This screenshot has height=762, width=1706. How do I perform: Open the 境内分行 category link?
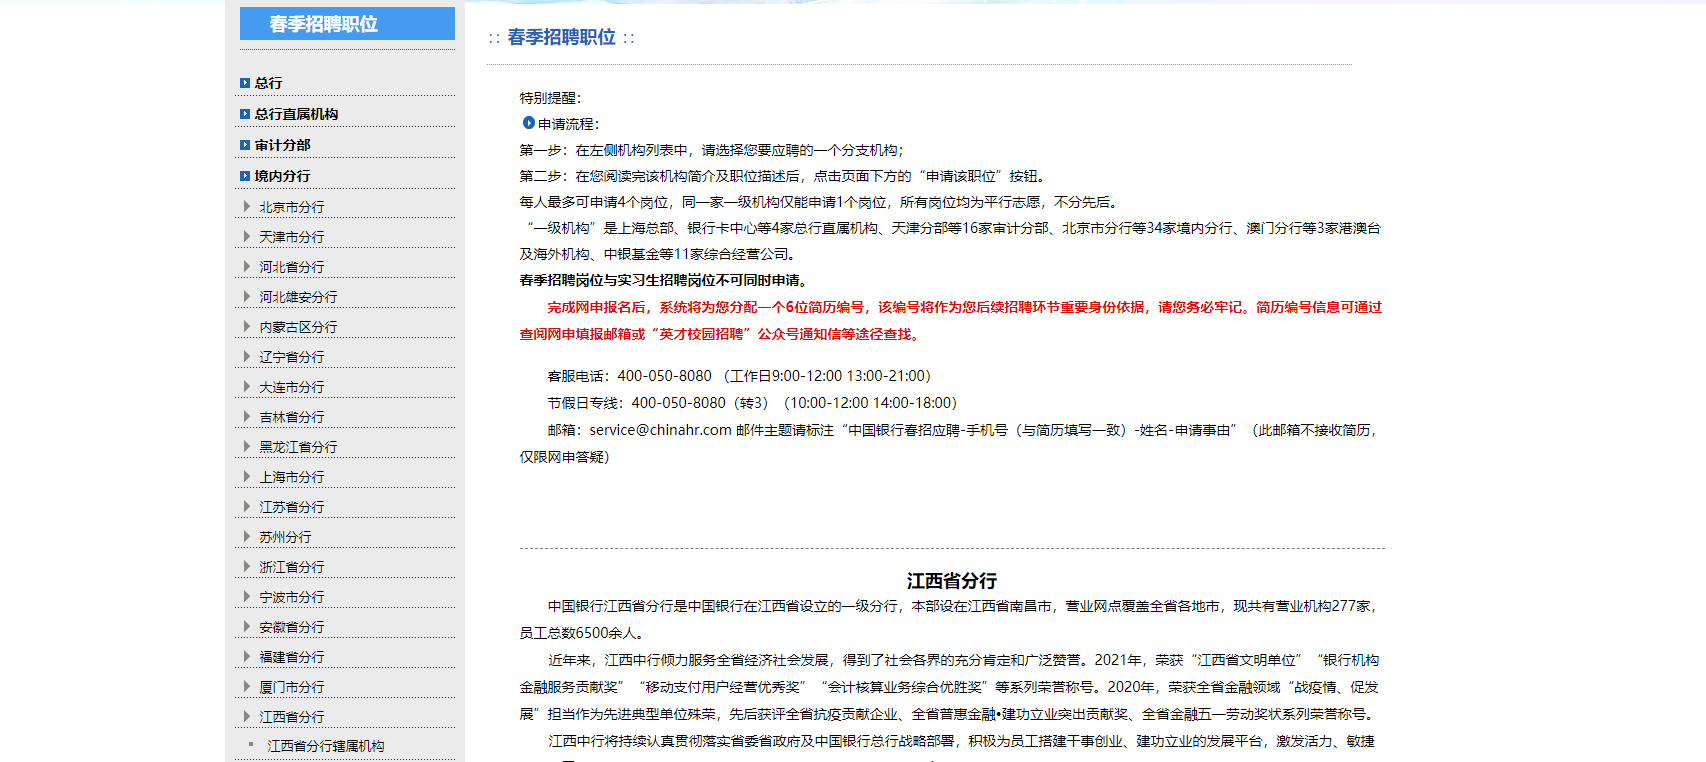[x=282, y=176]
